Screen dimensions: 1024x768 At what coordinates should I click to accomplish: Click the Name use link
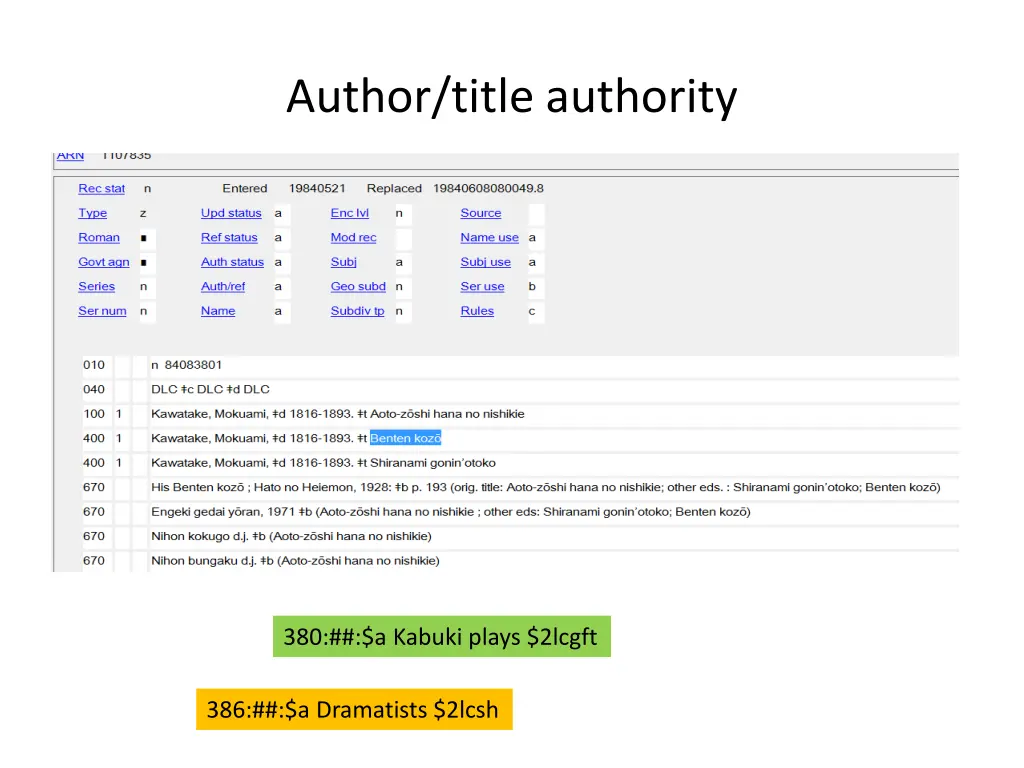tap(489, 238)
